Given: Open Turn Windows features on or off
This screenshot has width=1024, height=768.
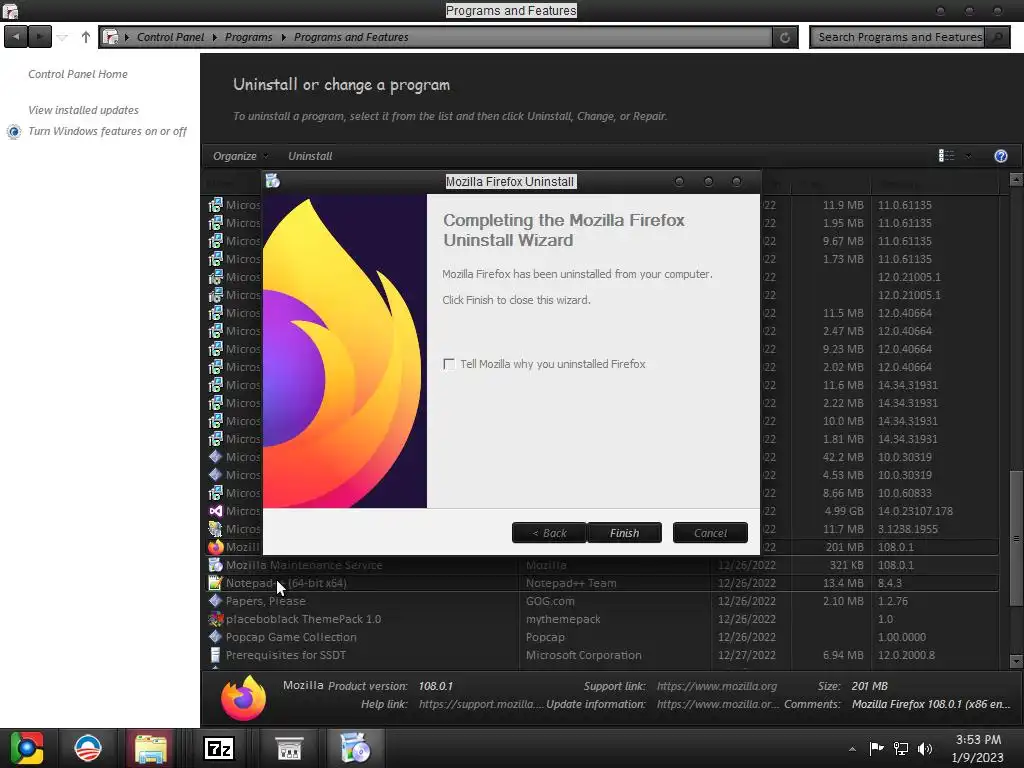Looking at the screenshot, I should [x=107, y=131].
